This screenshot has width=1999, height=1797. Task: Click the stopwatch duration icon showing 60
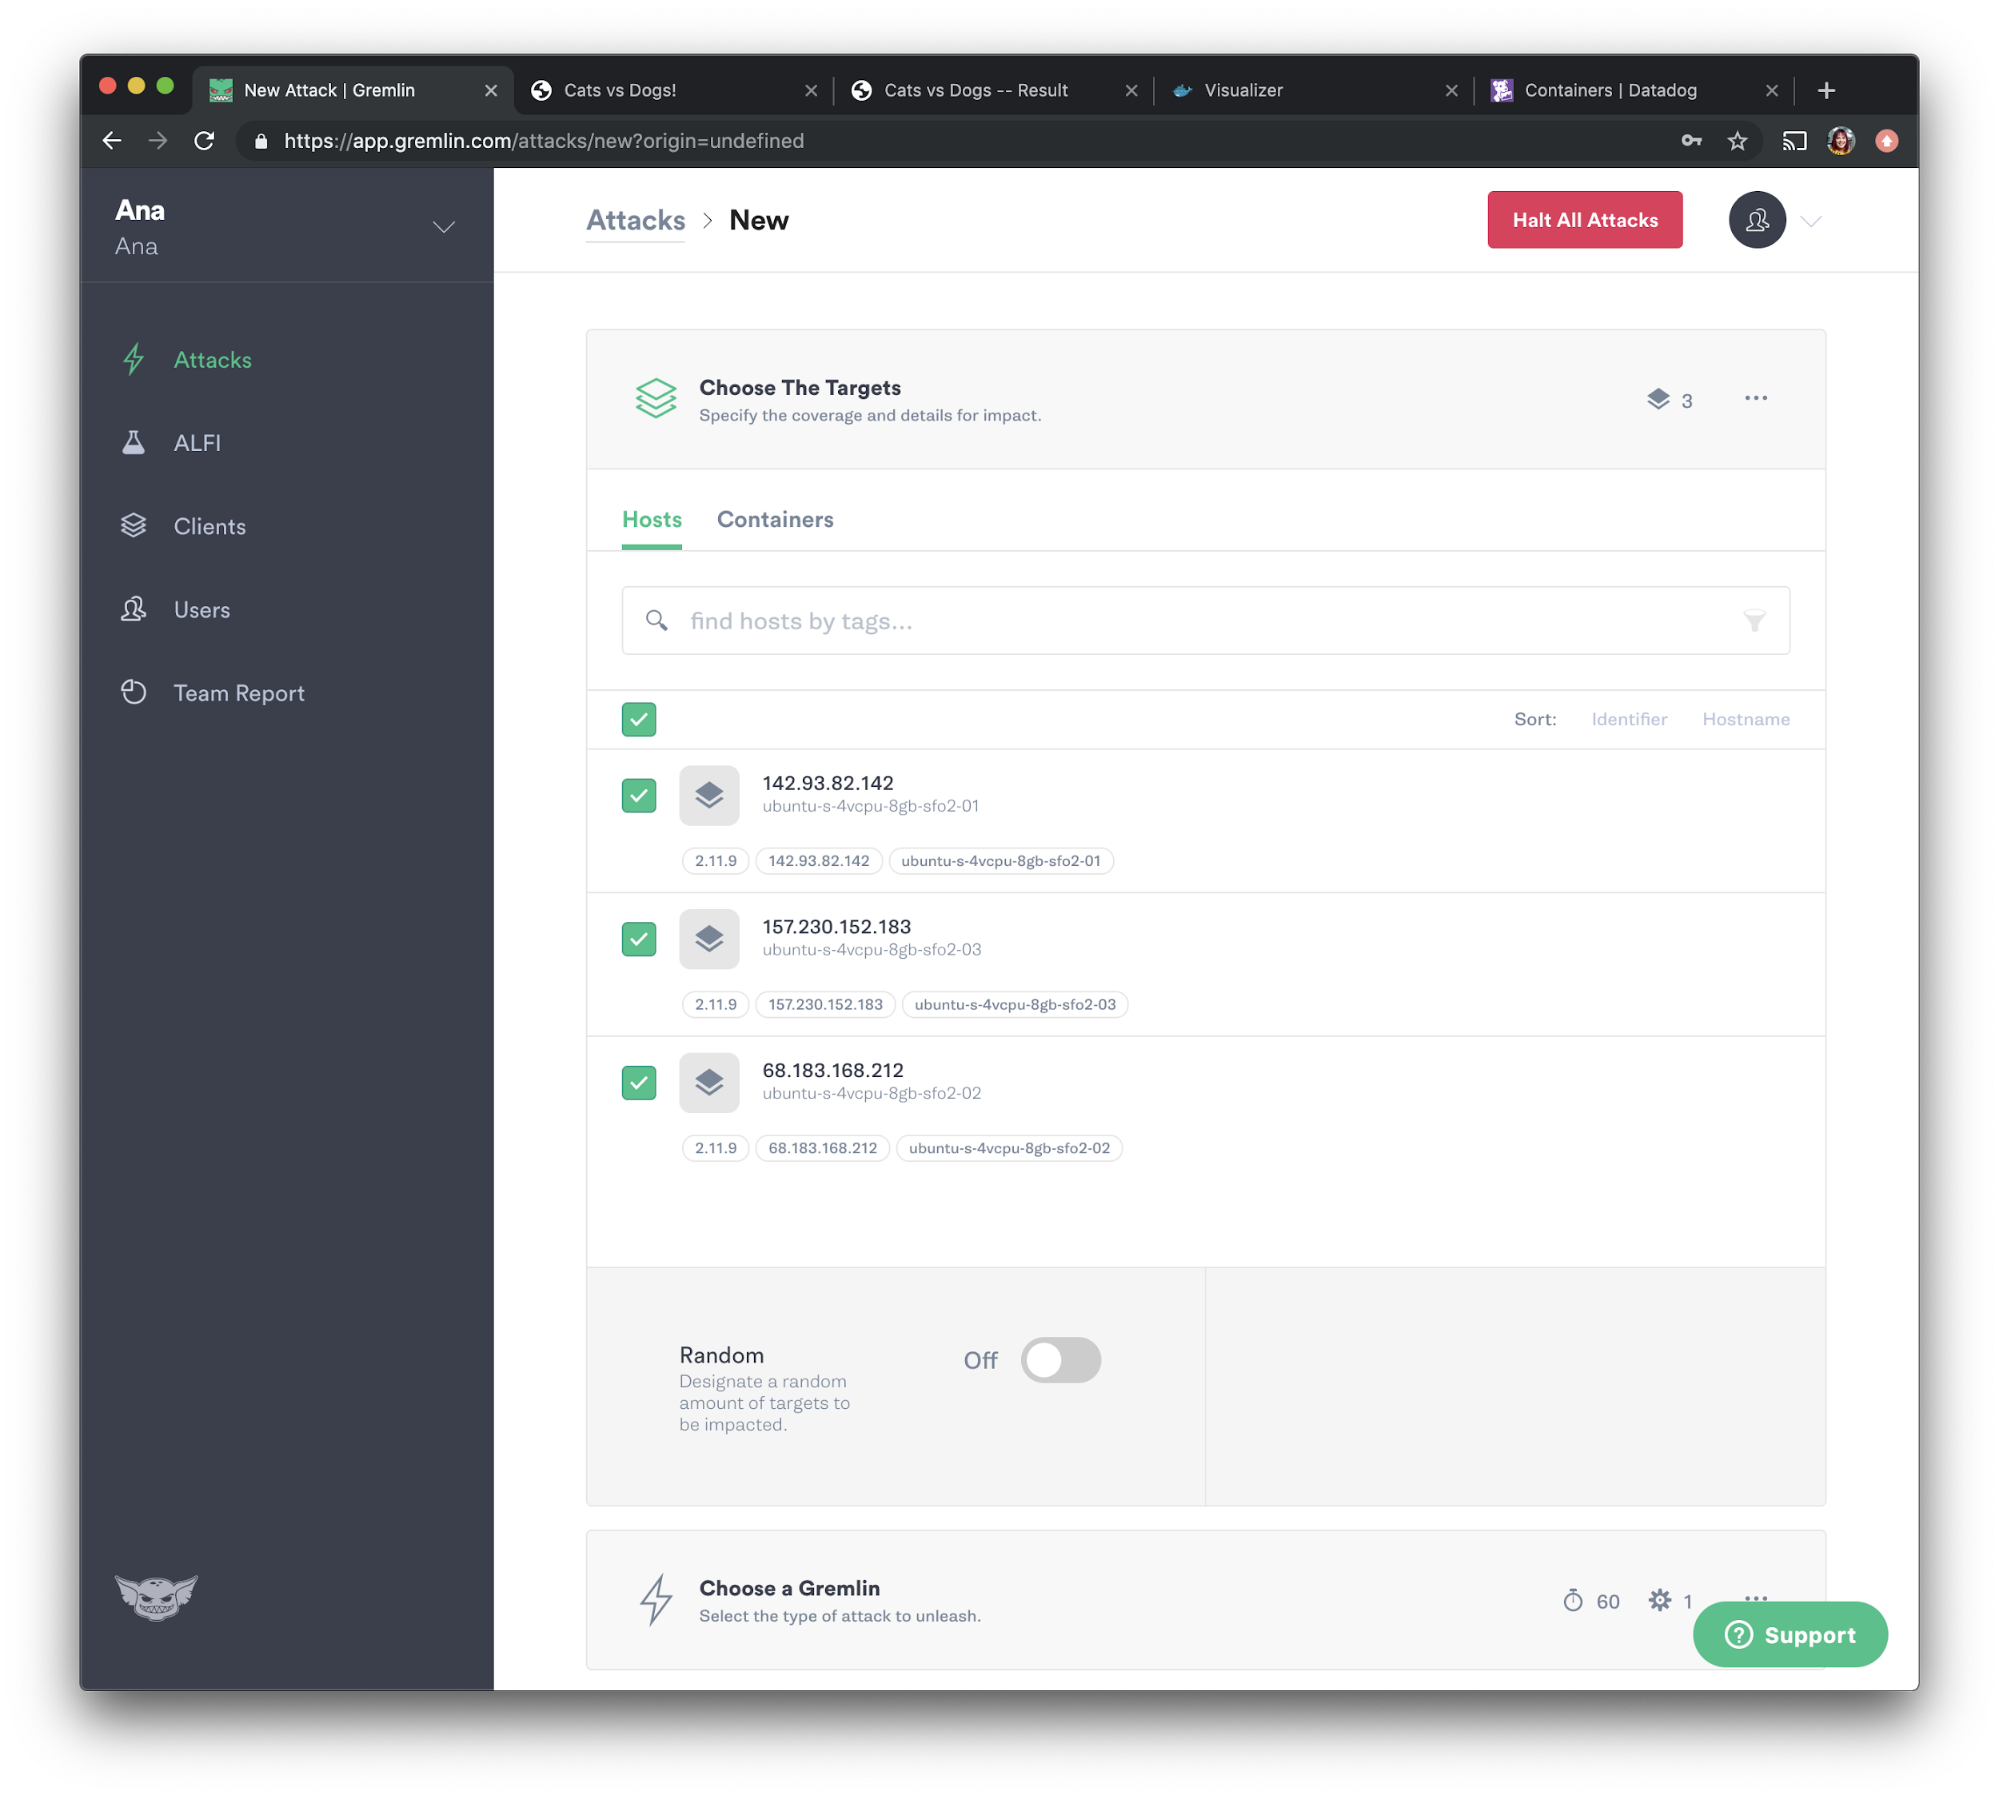point(1572,1600)
